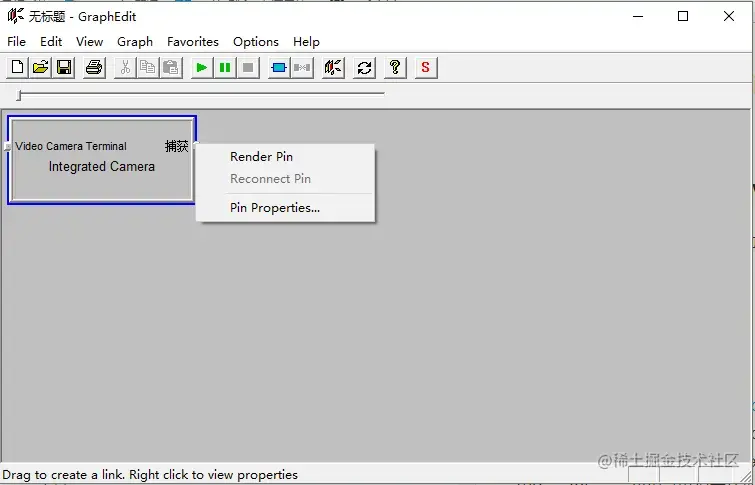Open the Graph menu
The height and width of the screenshot is (485, 755).
[x=135, y=42]
